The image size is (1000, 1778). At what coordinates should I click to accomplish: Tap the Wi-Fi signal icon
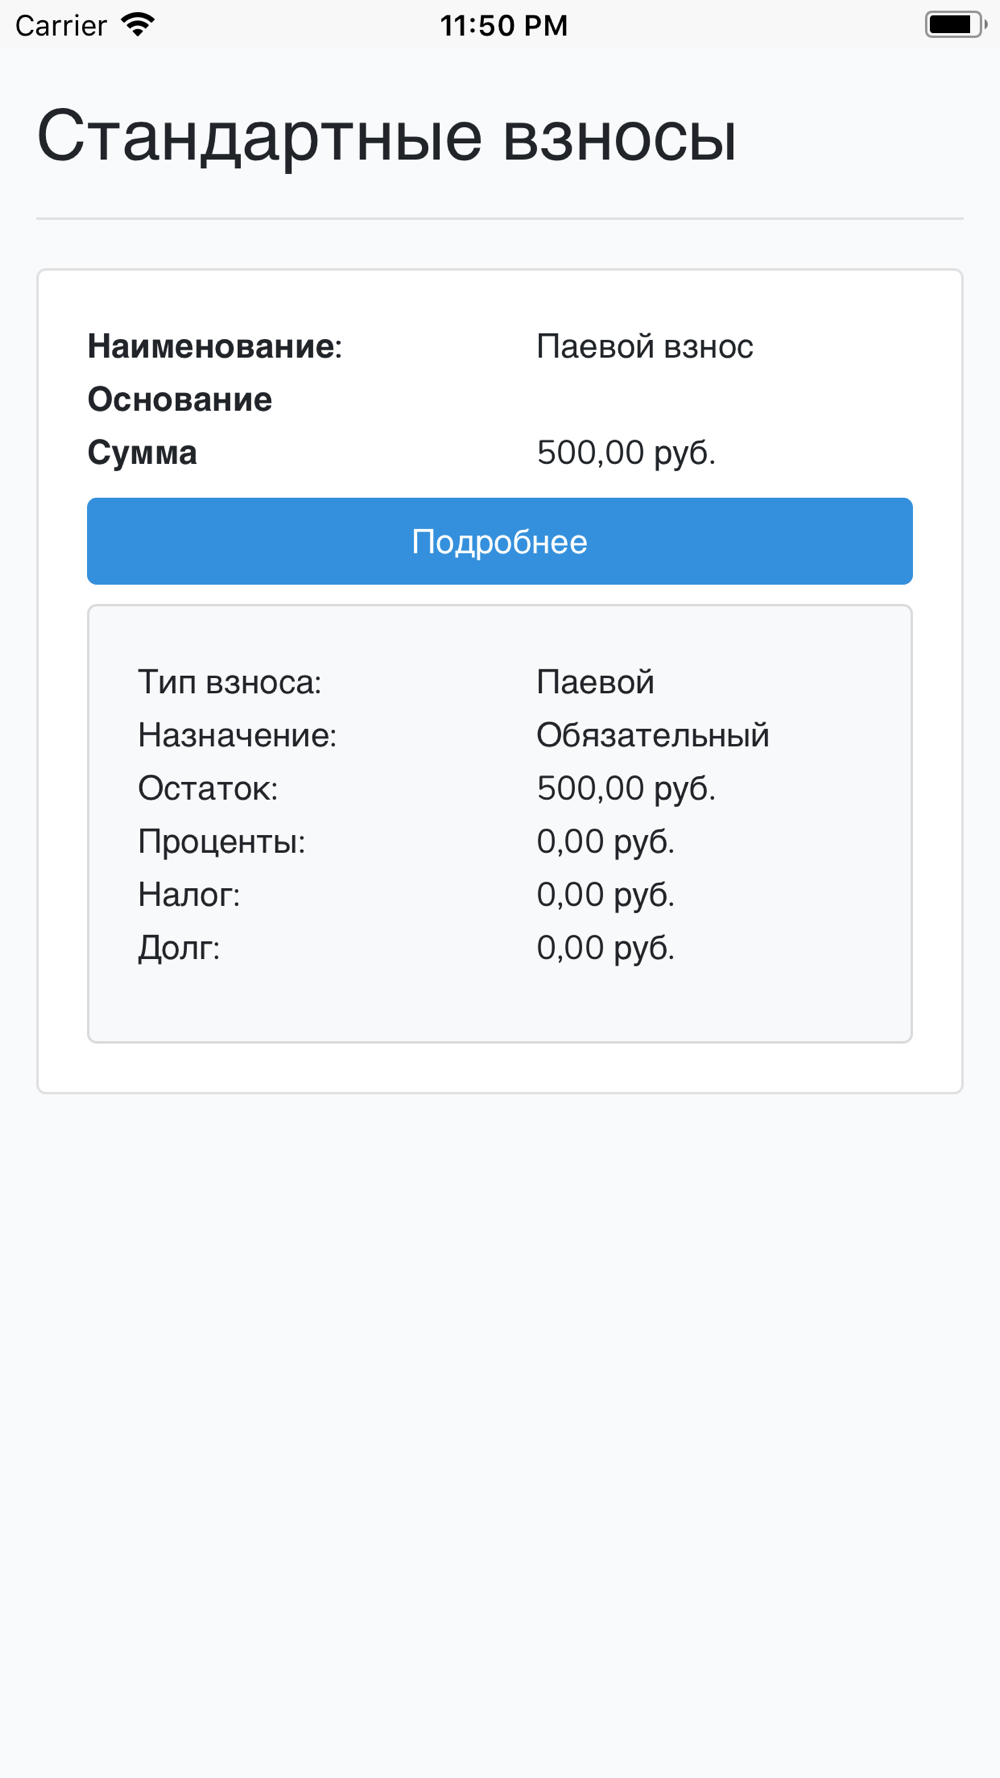[138, 25]
